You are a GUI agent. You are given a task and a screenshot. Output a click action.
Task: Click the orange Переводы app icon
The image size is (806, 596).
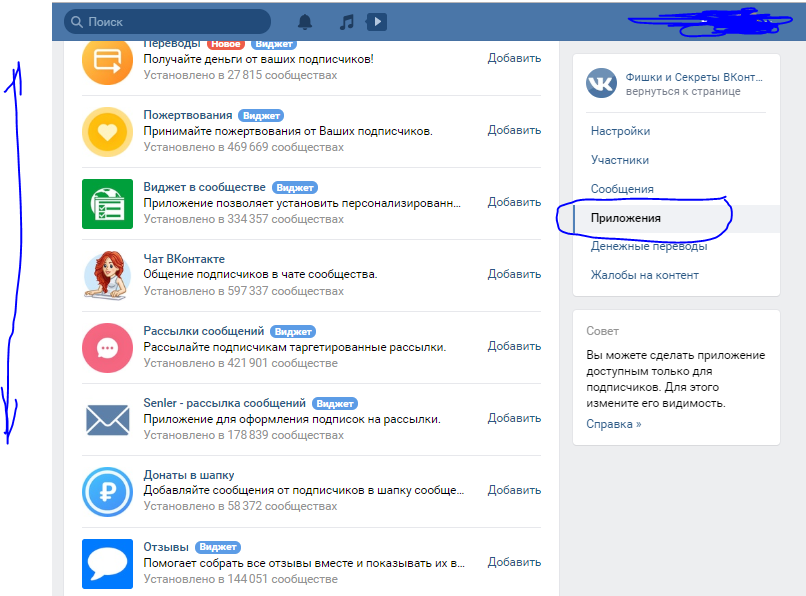tap(107, 61)
